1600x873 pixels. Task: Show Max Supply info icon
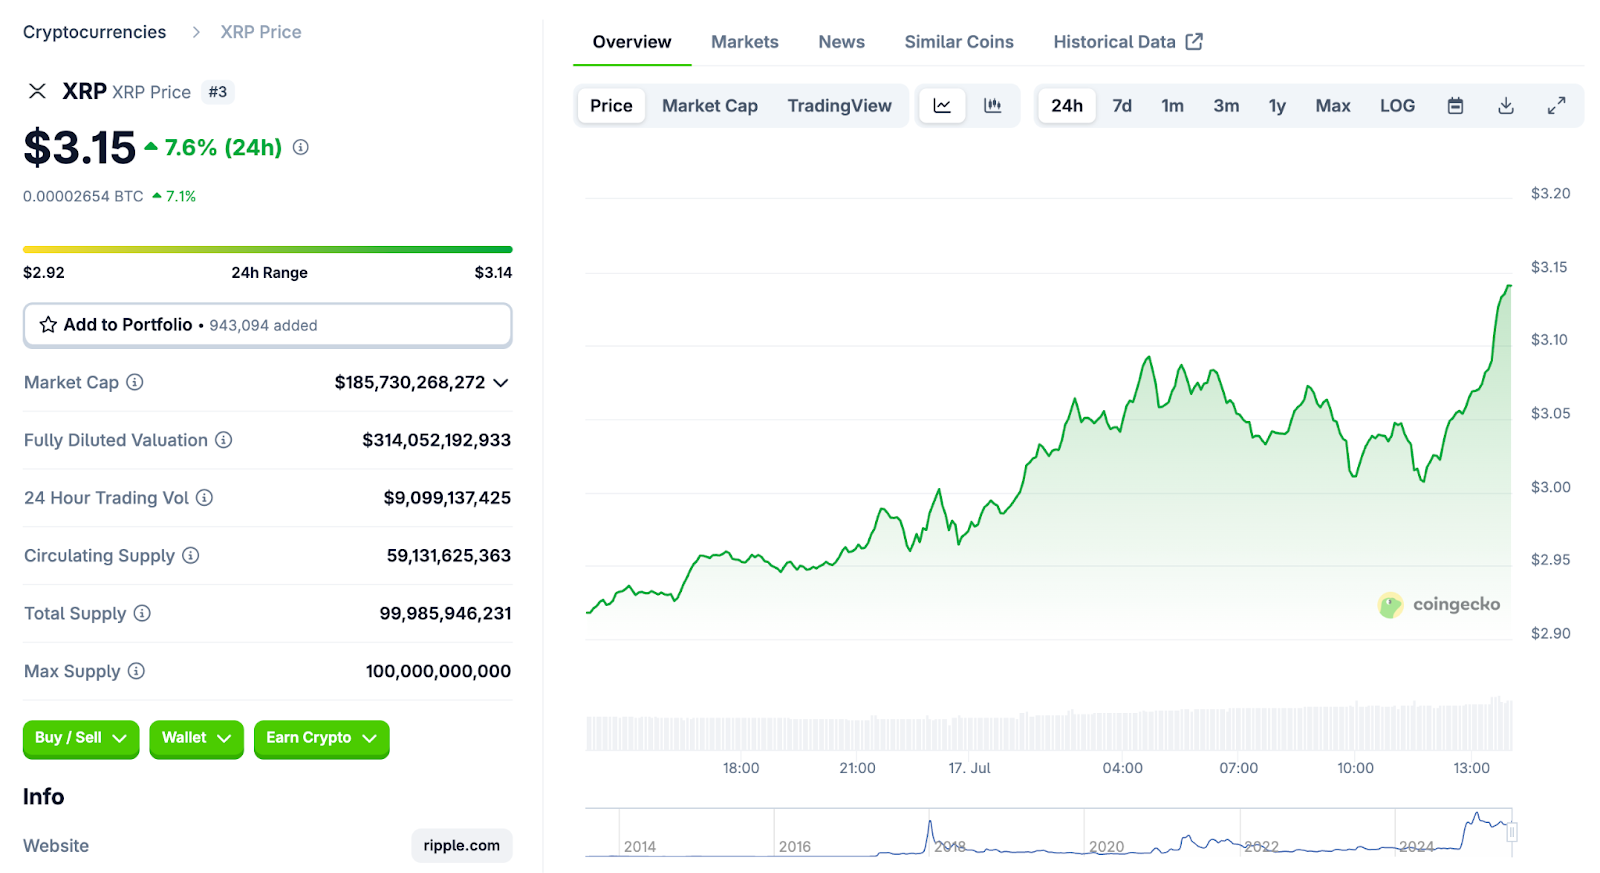[x=136, y=671]
